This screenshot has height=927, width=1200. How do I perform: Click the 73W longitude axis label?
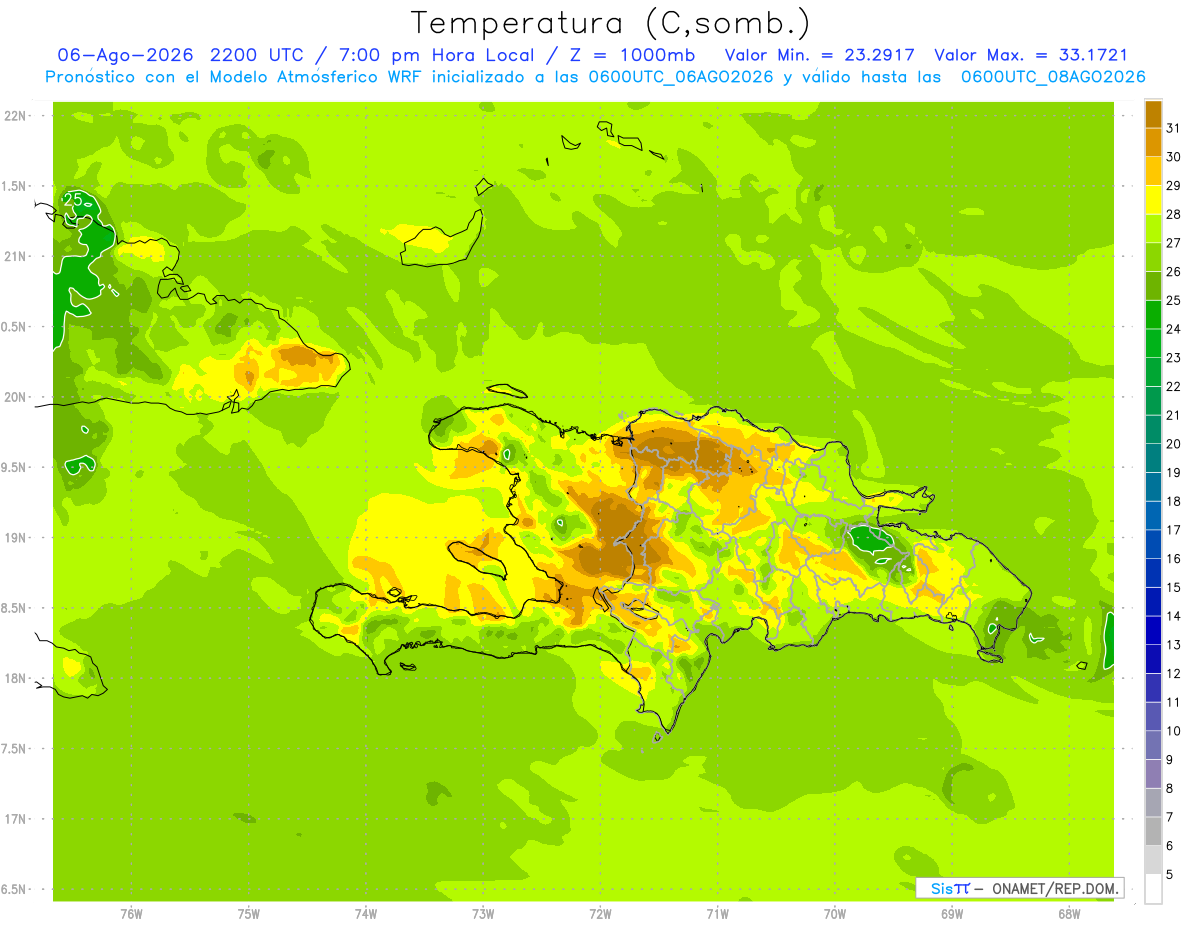point(483,914)
